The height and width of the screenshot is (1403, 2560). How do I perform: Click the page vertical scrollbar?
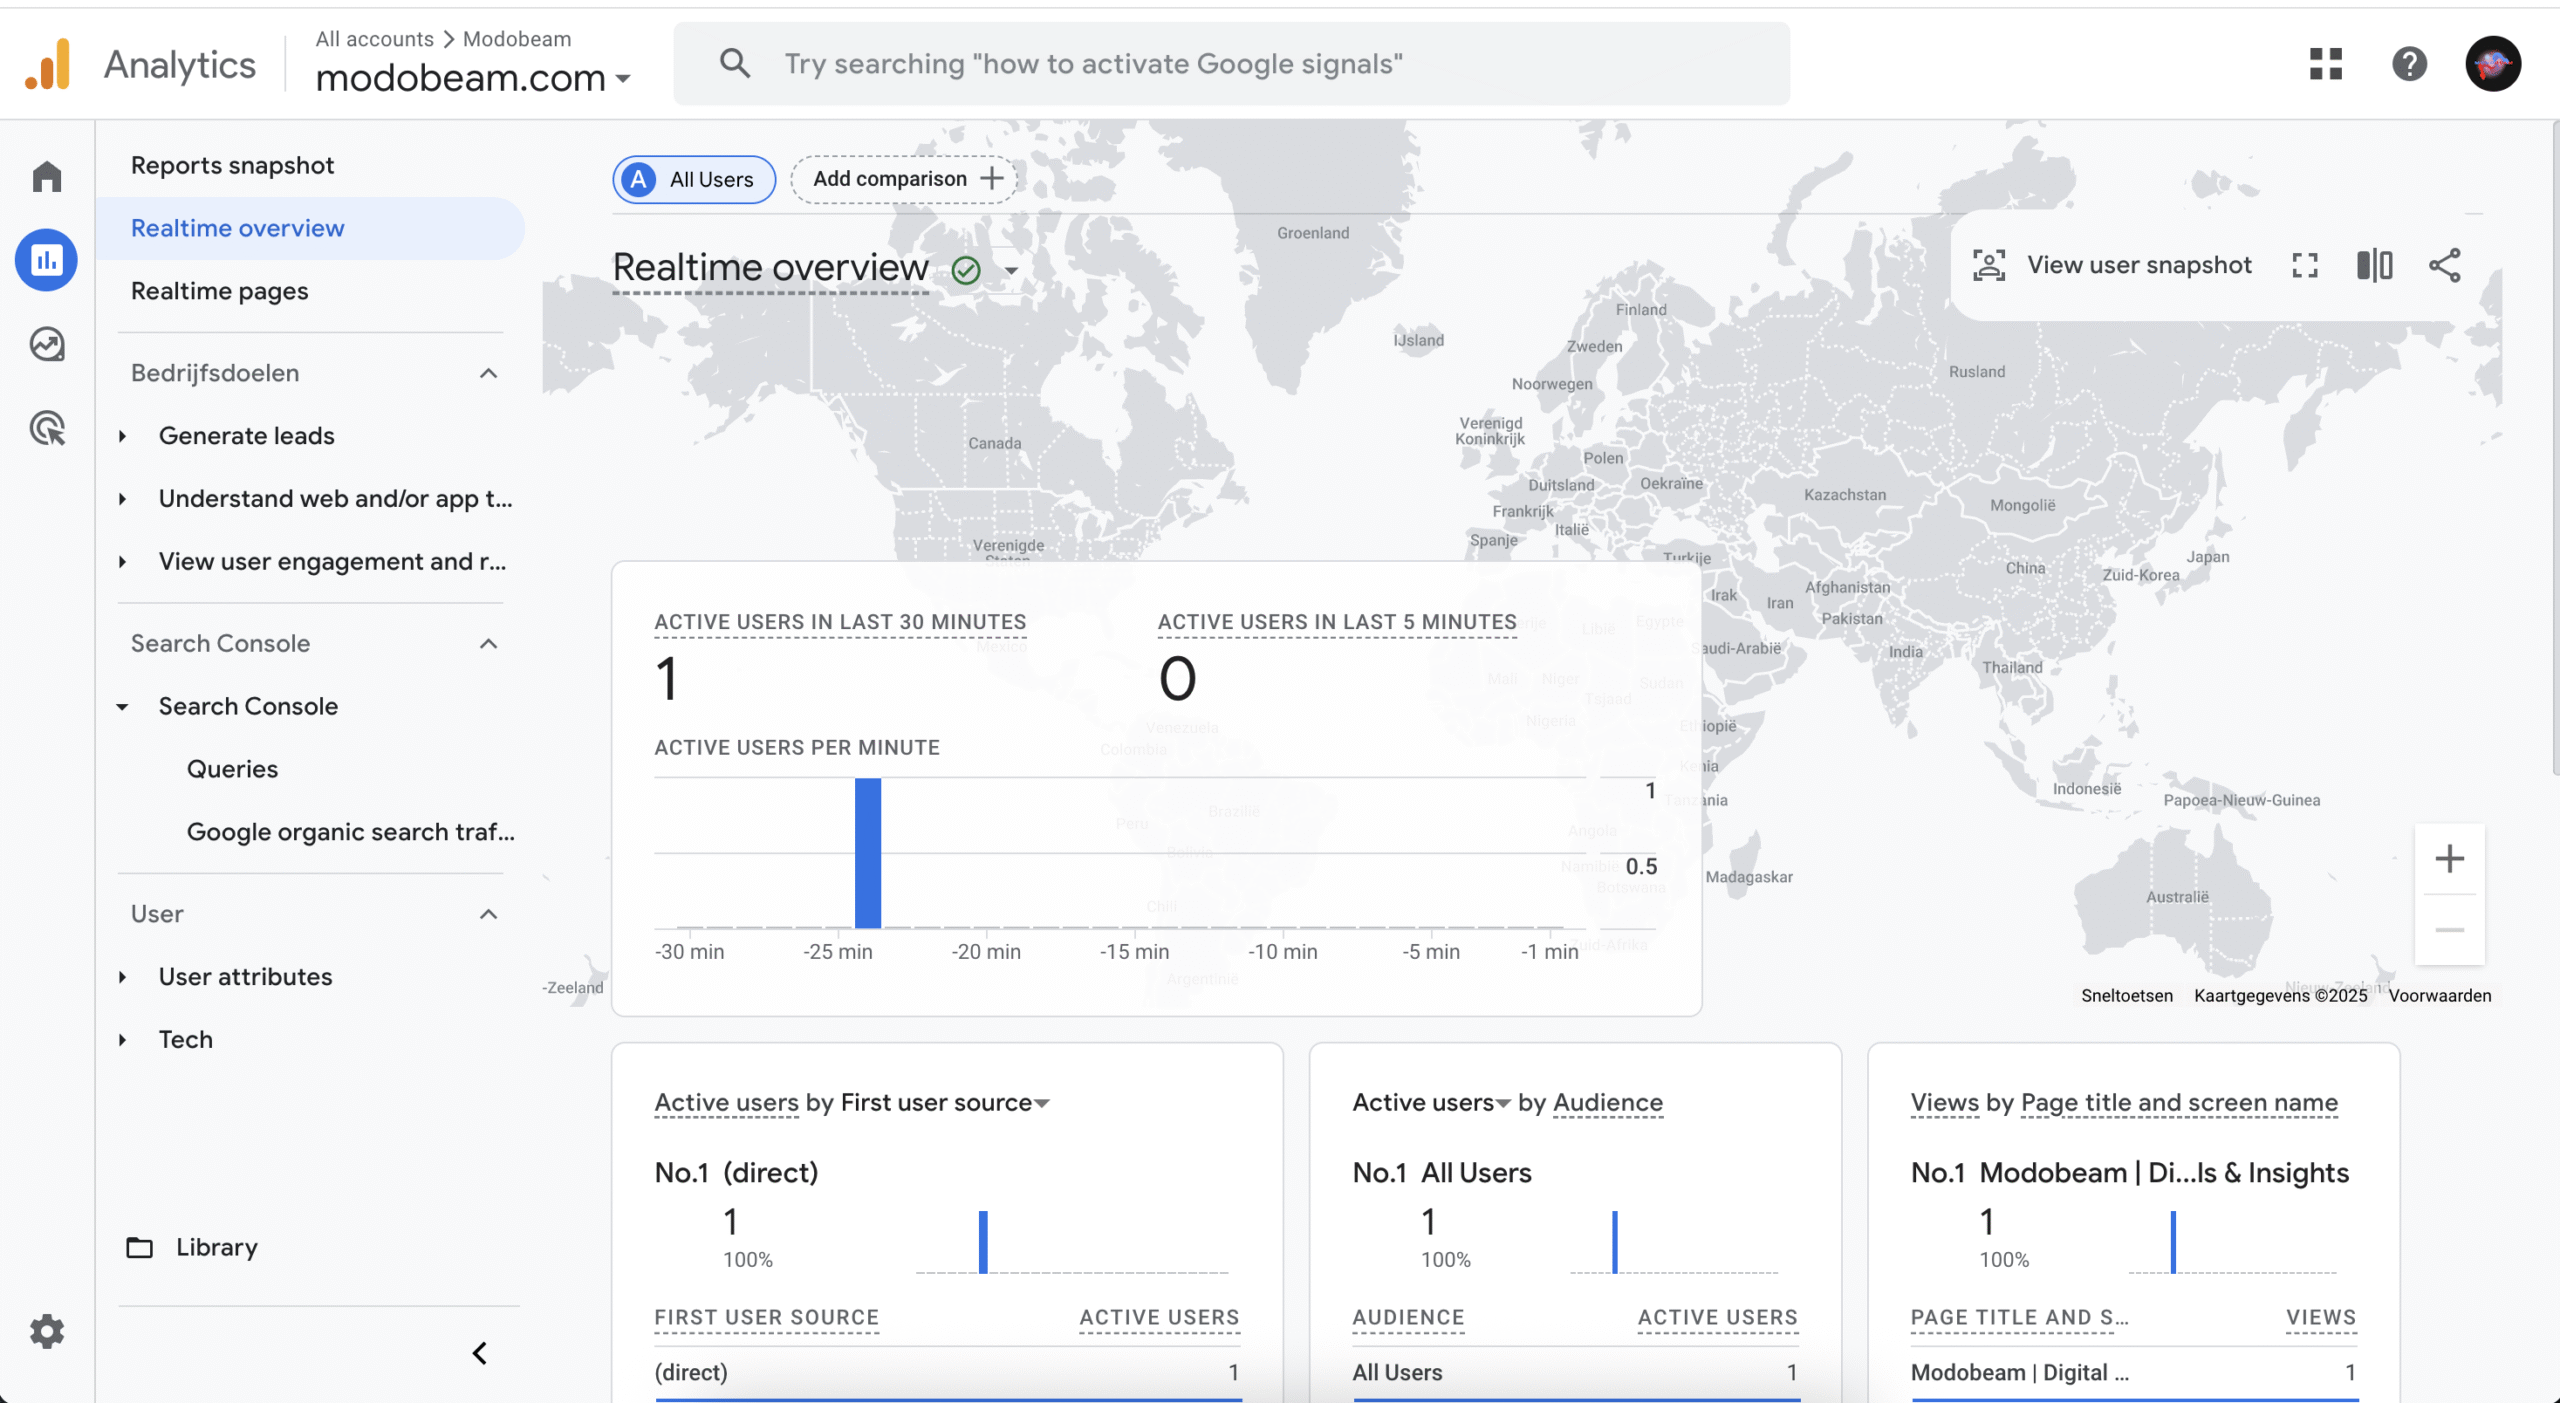point(2555,450)
